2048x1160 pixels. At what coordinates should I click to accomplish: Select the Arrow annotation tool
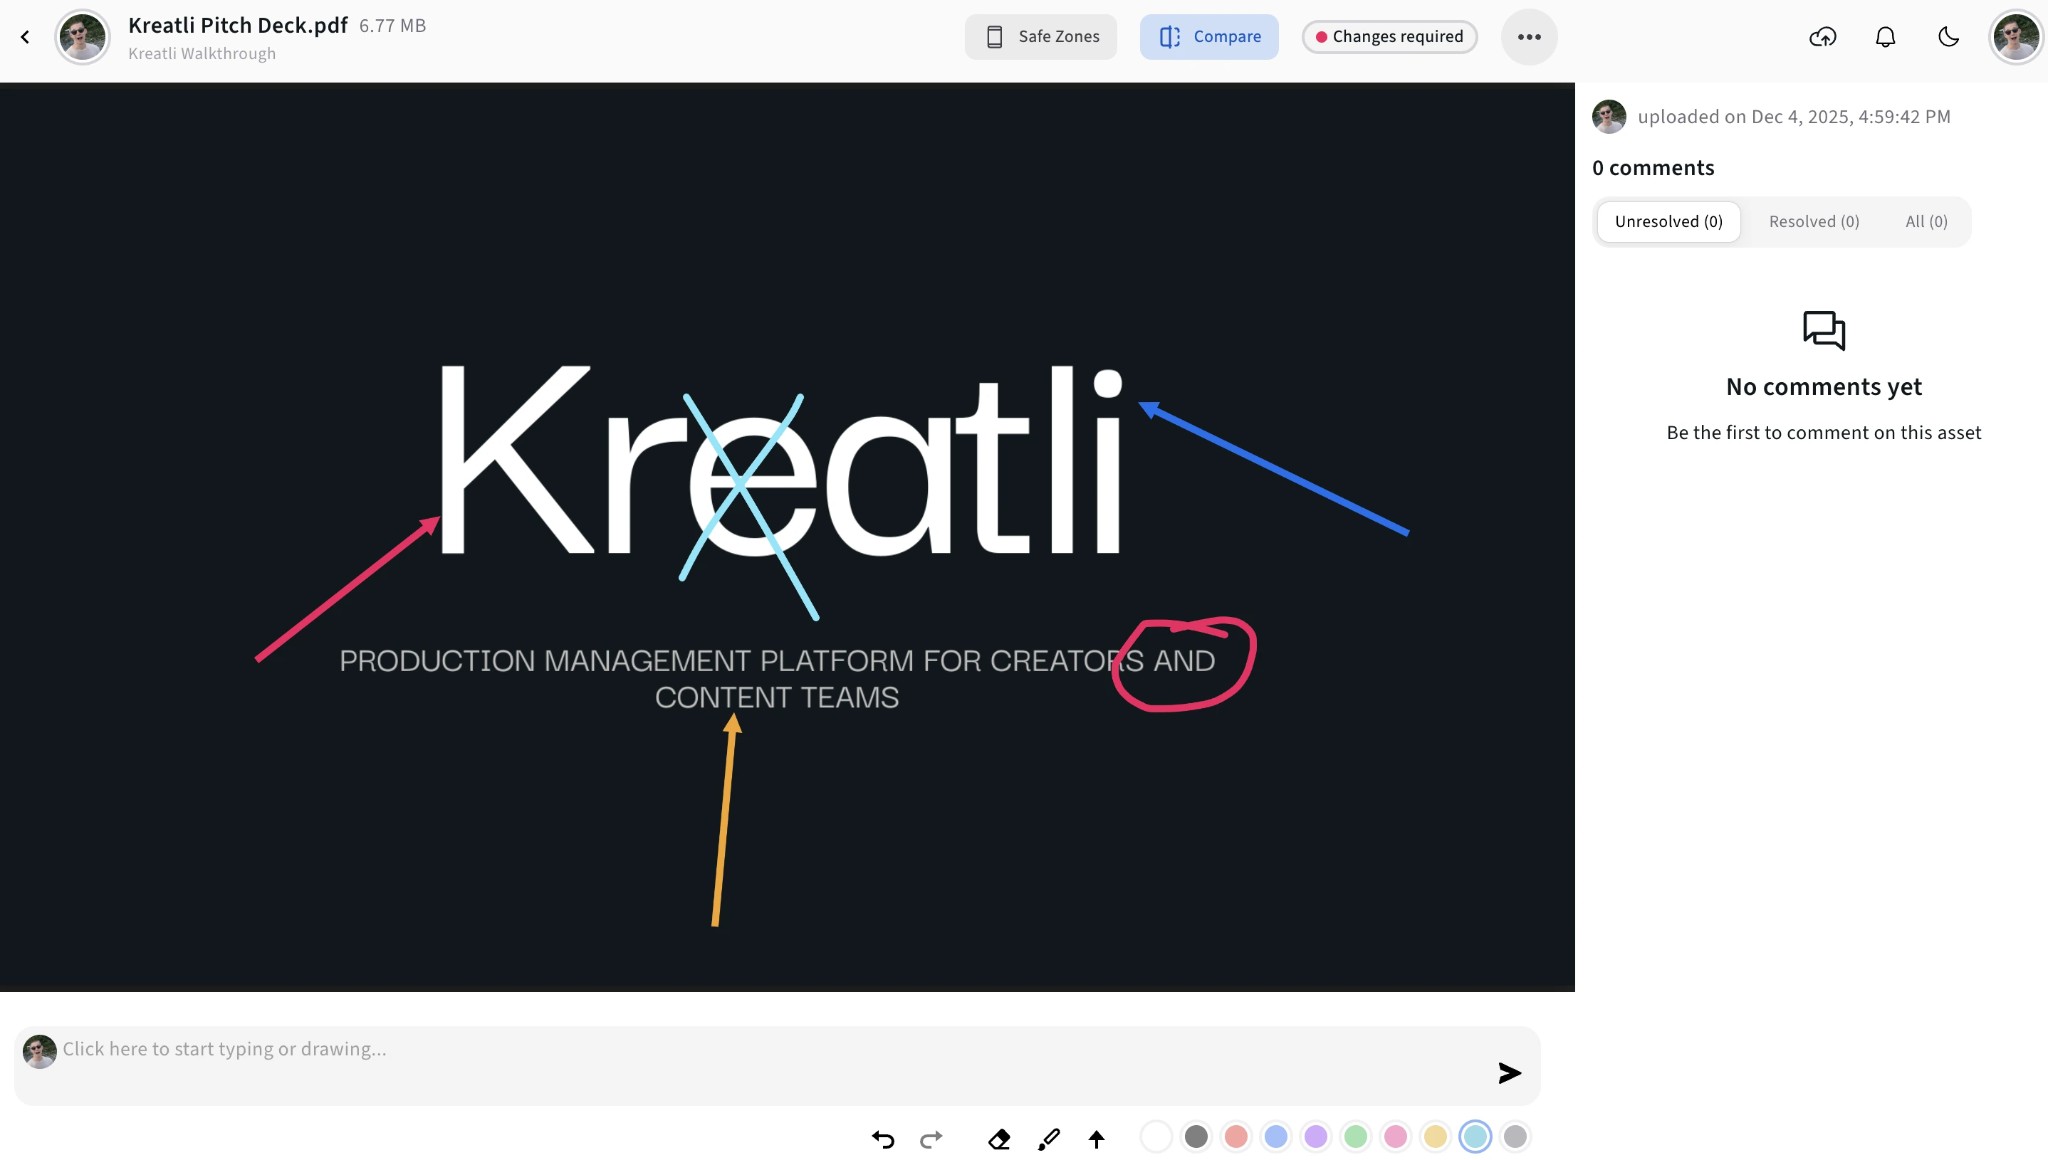[1096, 1139]
